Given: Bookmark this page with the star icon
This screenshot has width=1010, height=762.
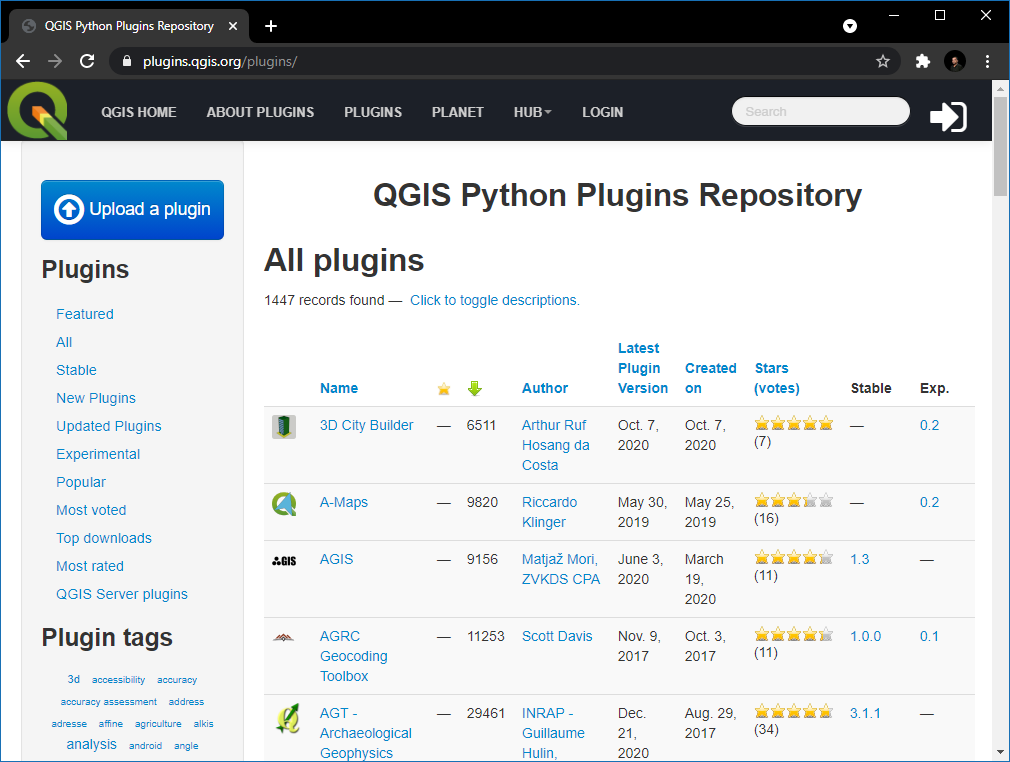Looking at the screenshot, I should tap(883, 61).
